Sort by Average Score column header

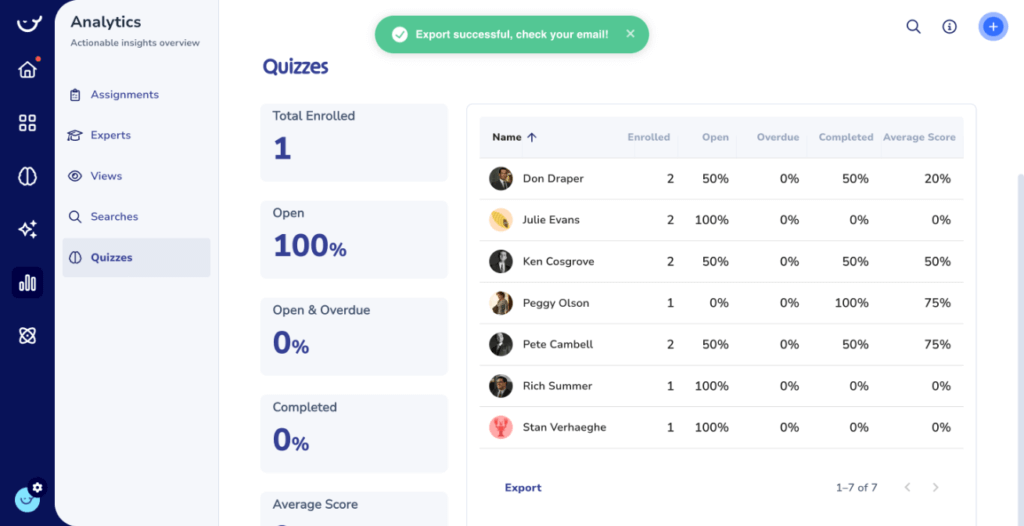(x=918, y=137)
